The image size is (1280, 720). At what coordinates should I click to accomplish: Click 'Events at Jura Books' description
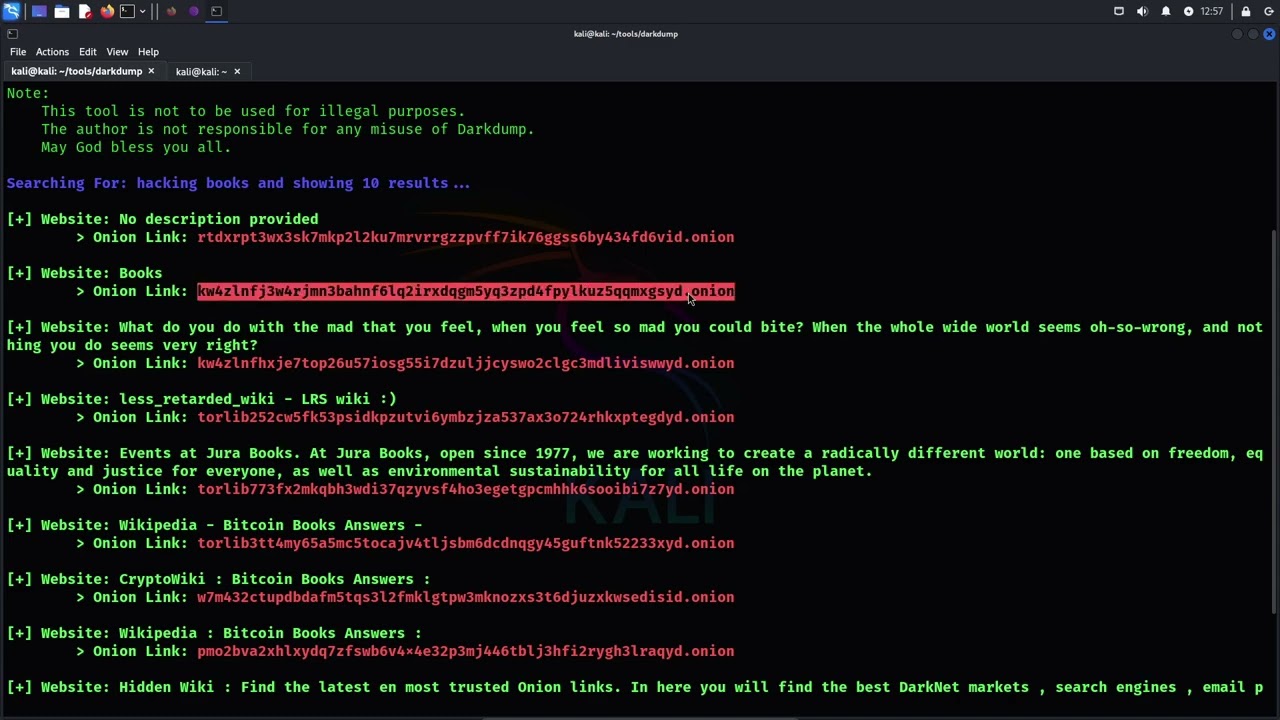click(634, 462)
